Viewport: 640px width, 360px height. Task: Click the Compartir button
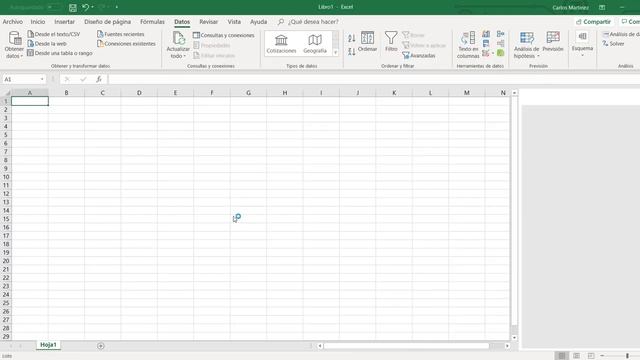pyautogui.click(x=593, y=22)
